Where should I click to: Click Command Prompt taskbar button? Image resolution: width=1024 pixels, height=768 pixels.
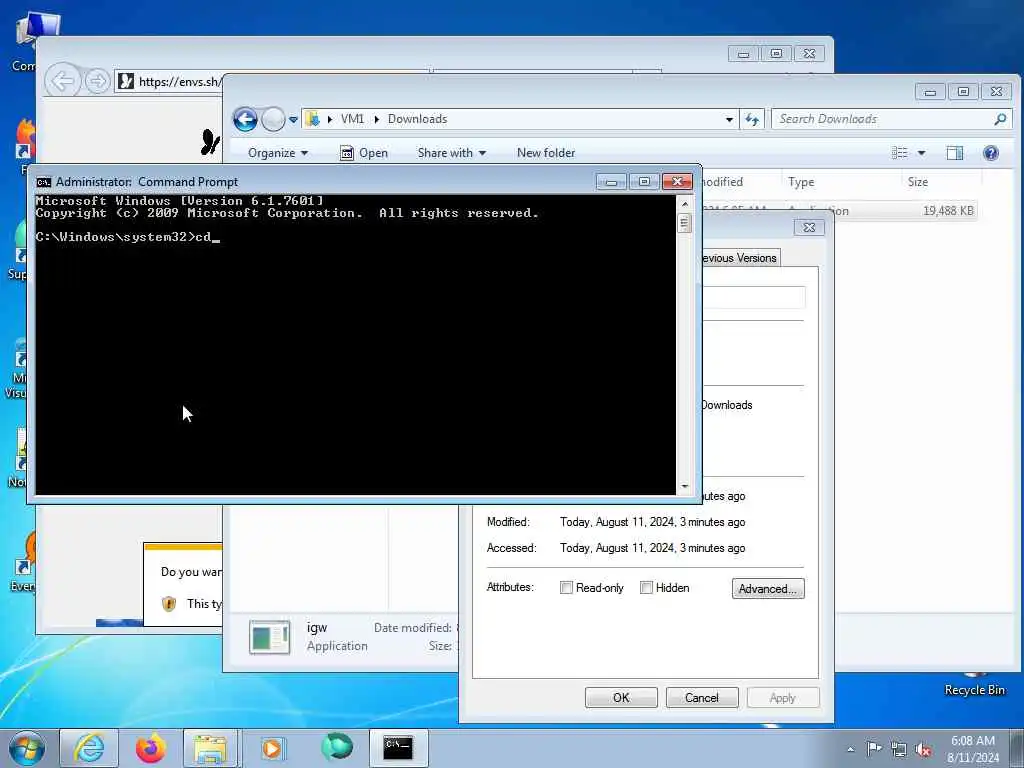398,748
